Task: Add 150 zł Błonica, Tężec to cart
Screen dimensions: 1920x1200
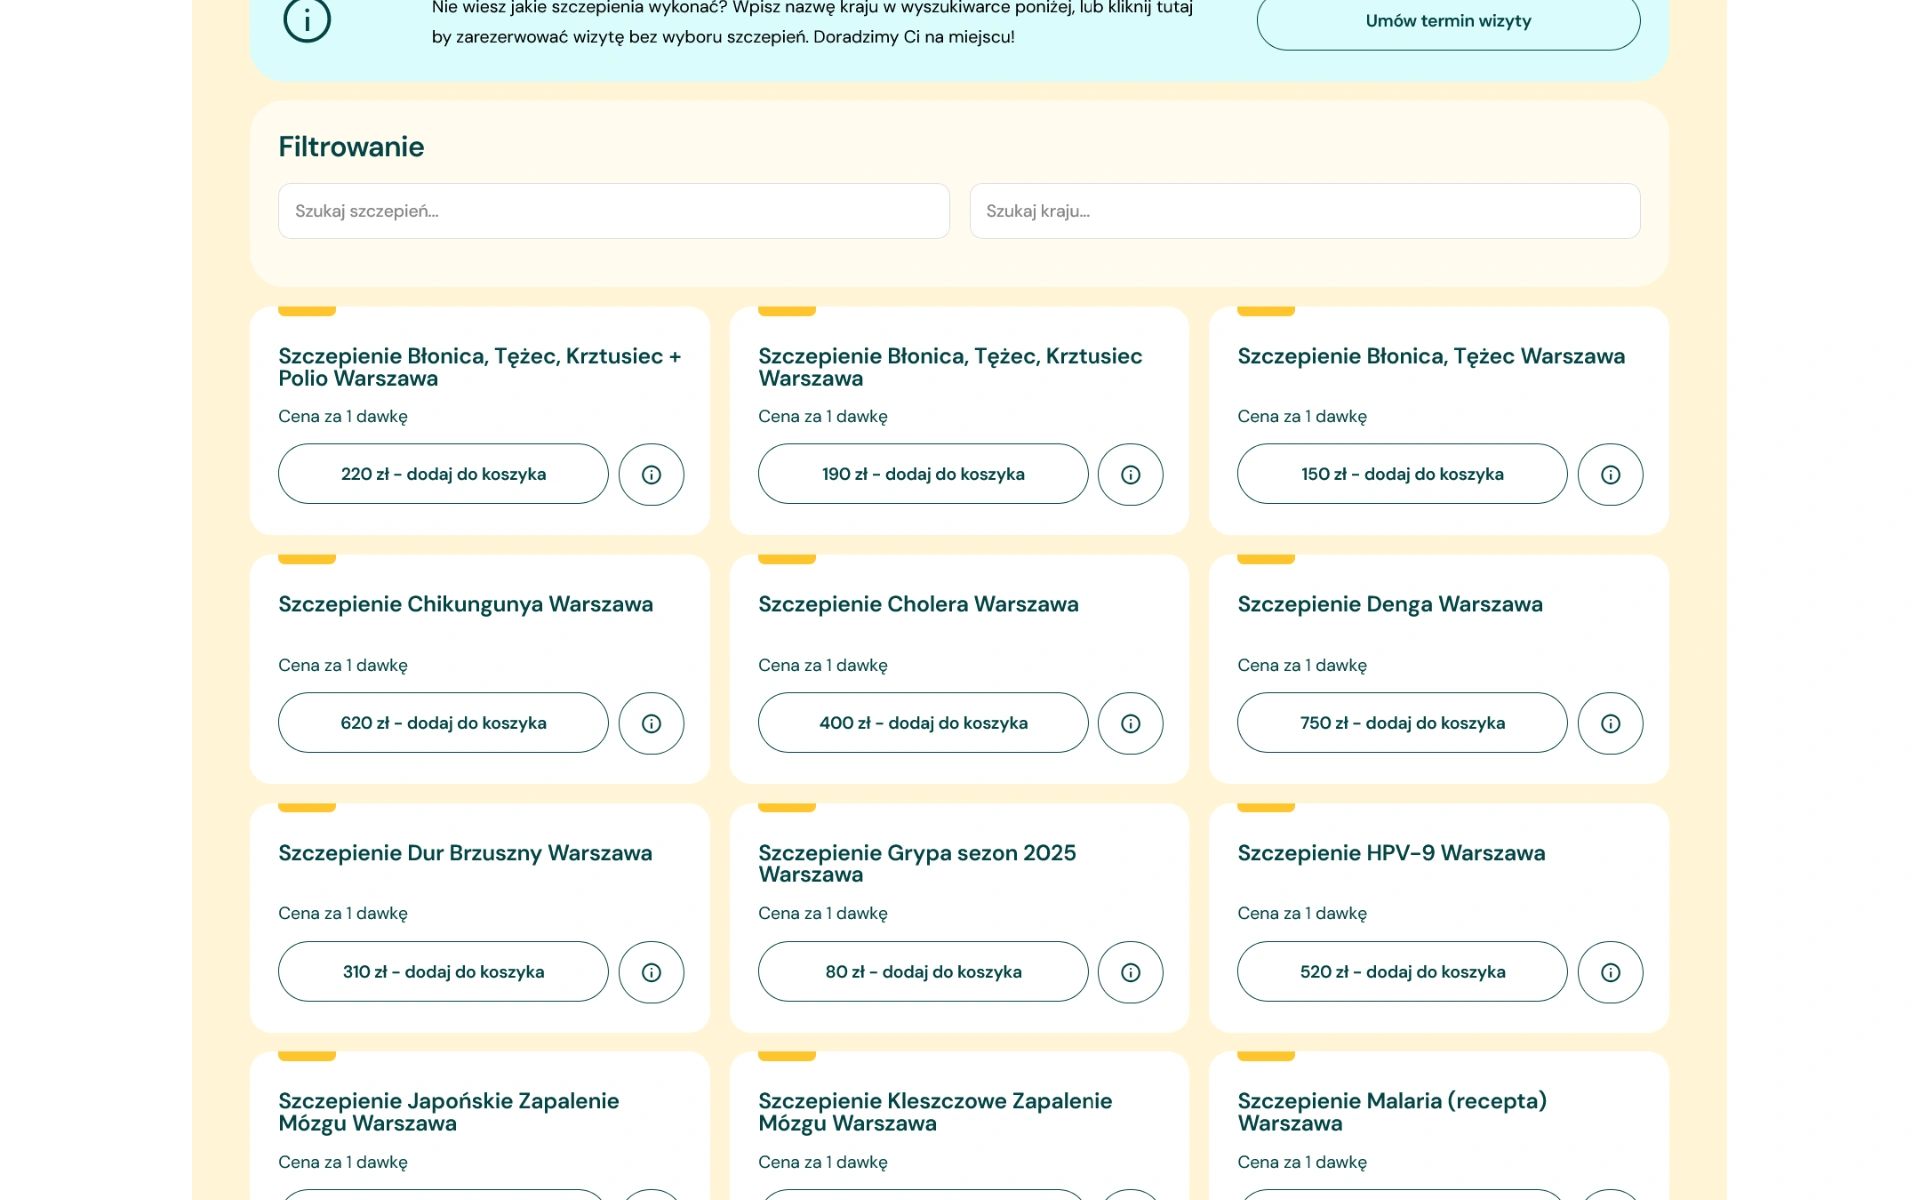Action: pos(1401,474)
